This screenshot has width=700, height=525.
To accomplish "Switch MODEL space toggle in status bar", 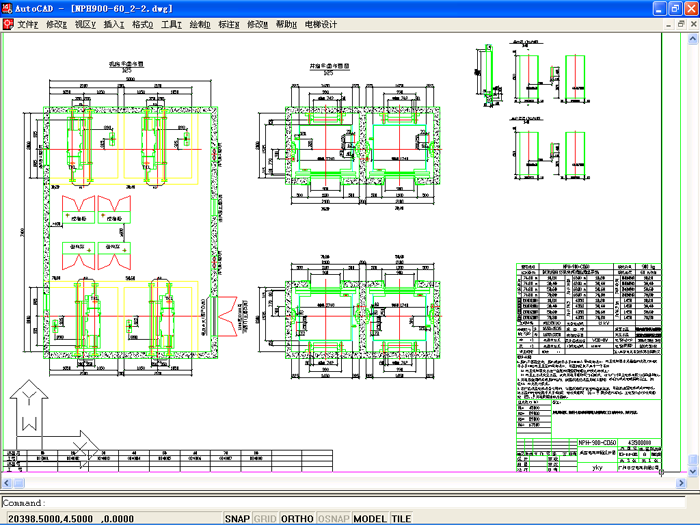I will click(370, 519).
